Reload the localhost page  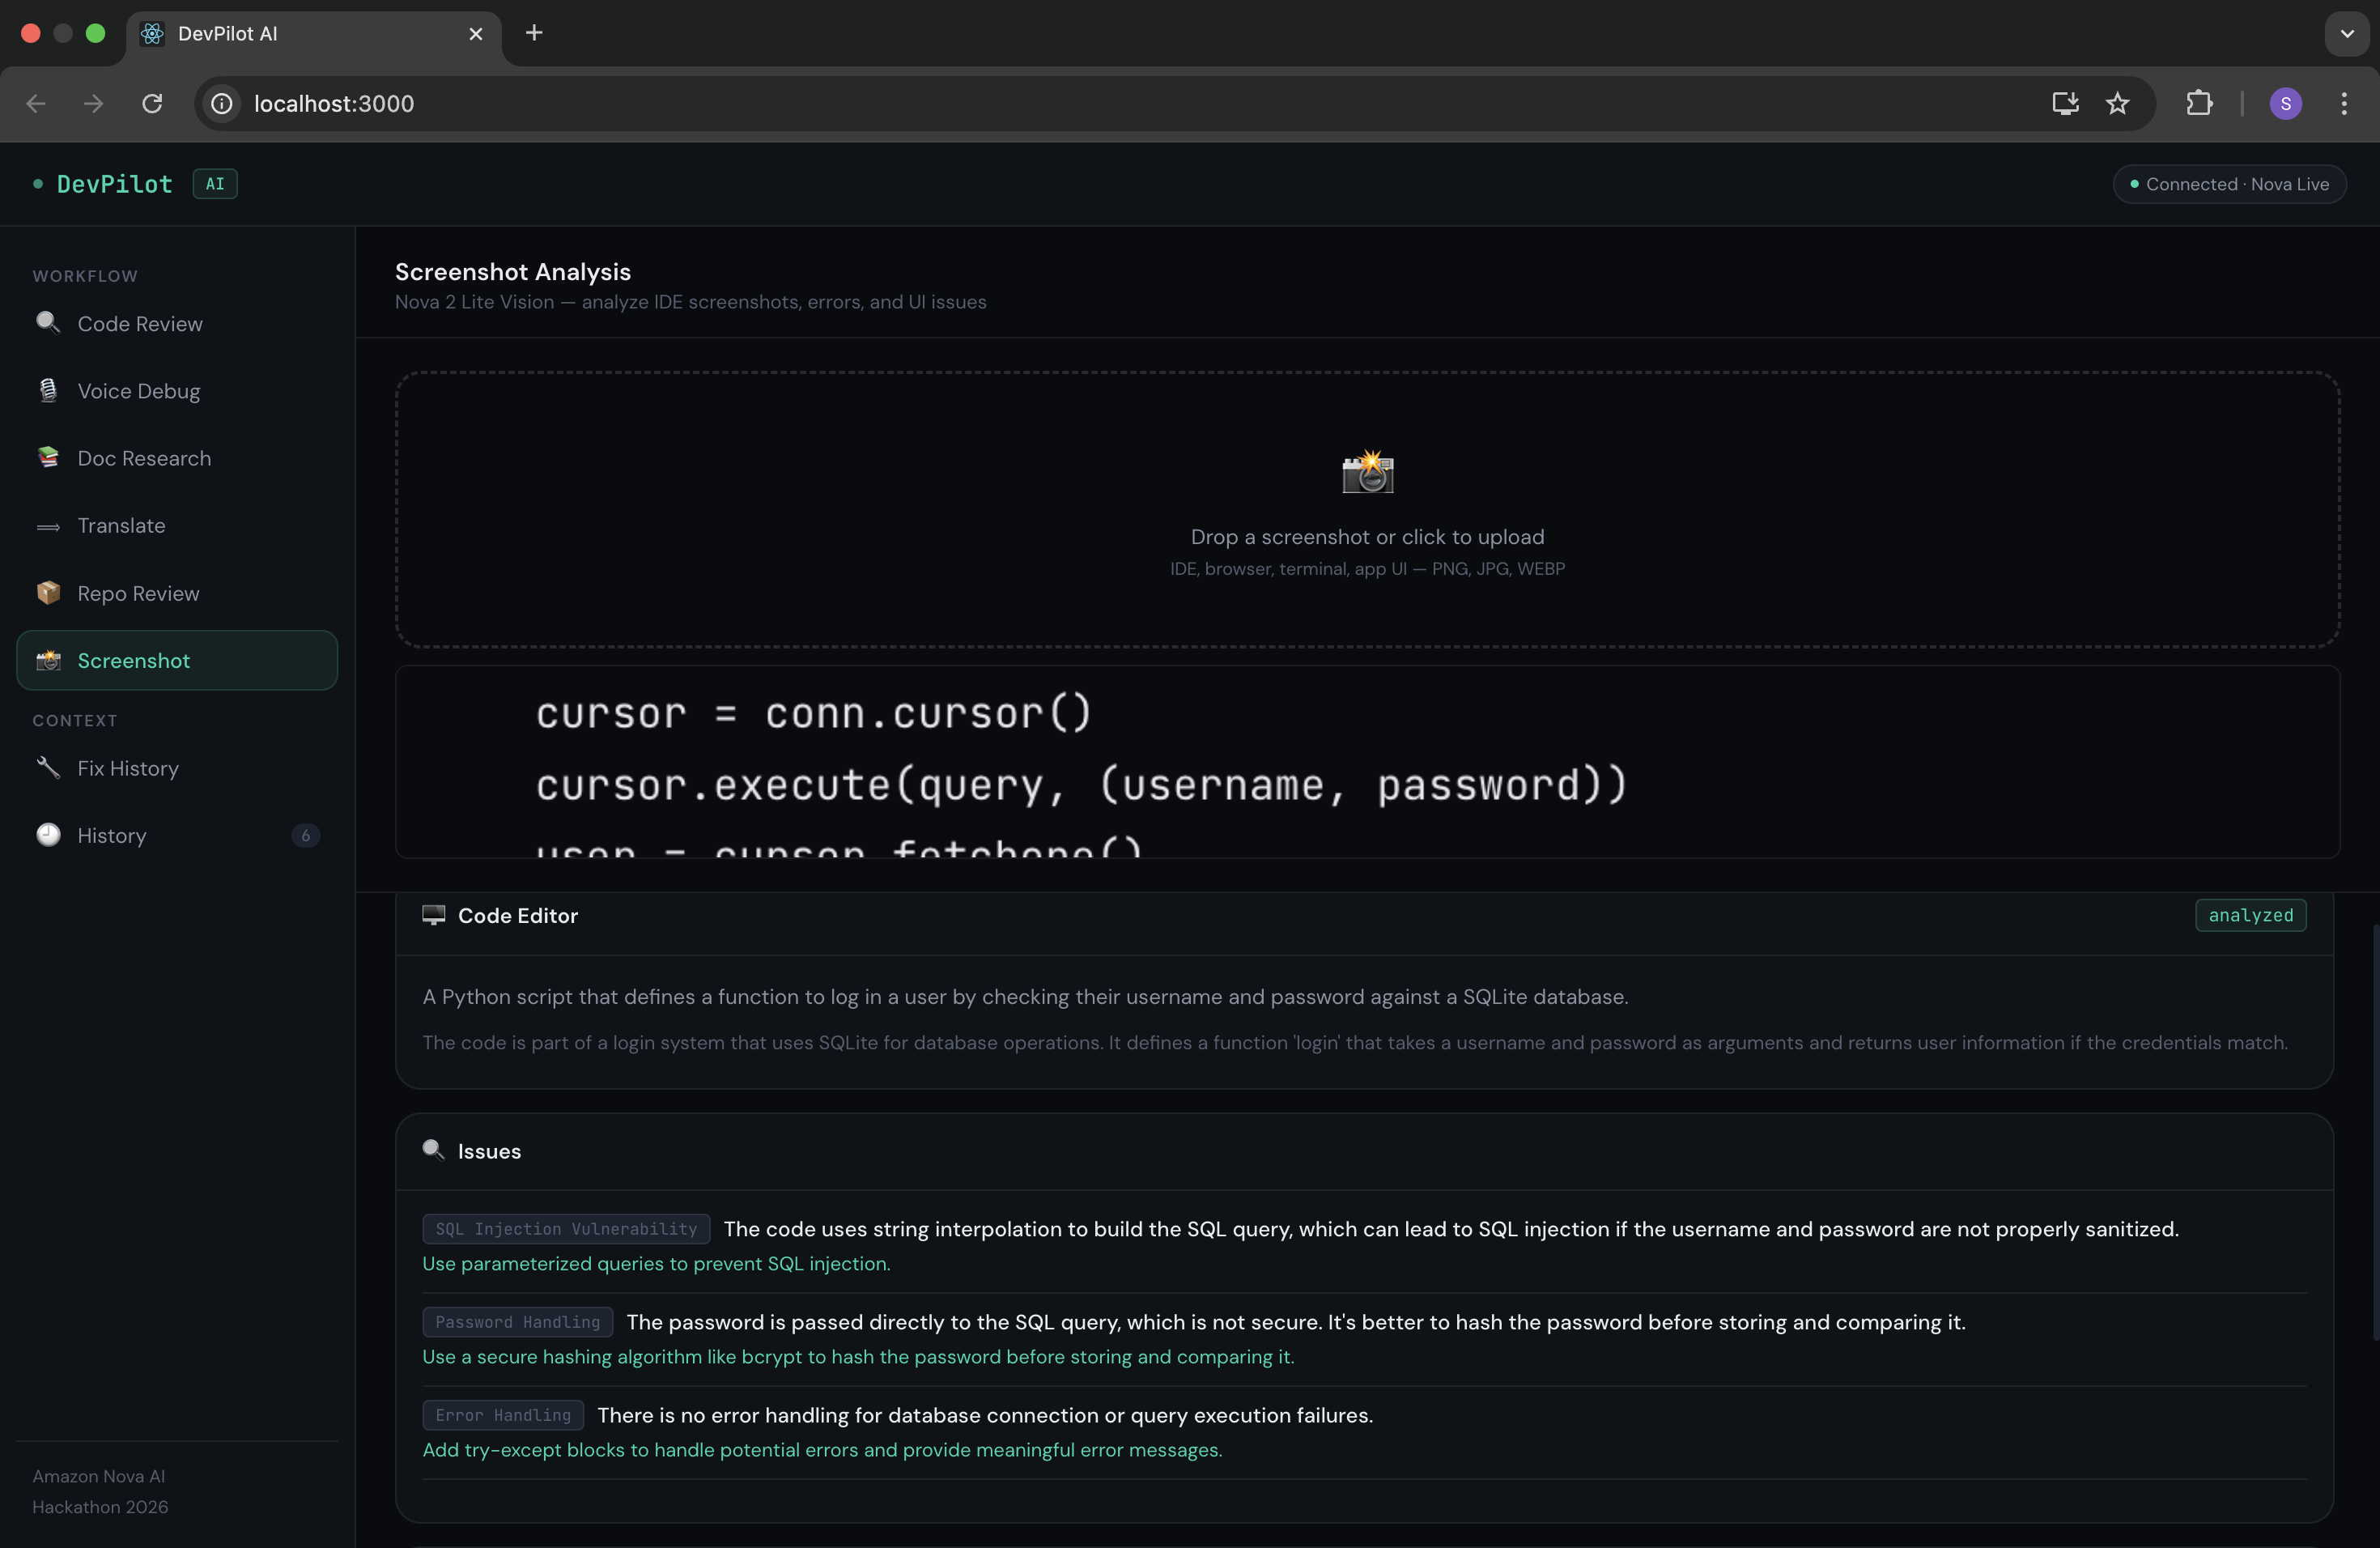tap(152, 103)
